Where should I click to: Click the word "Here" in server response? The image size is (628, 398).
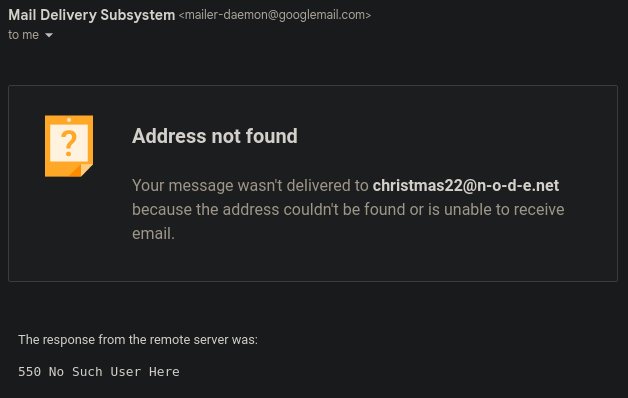click(164, 372)
